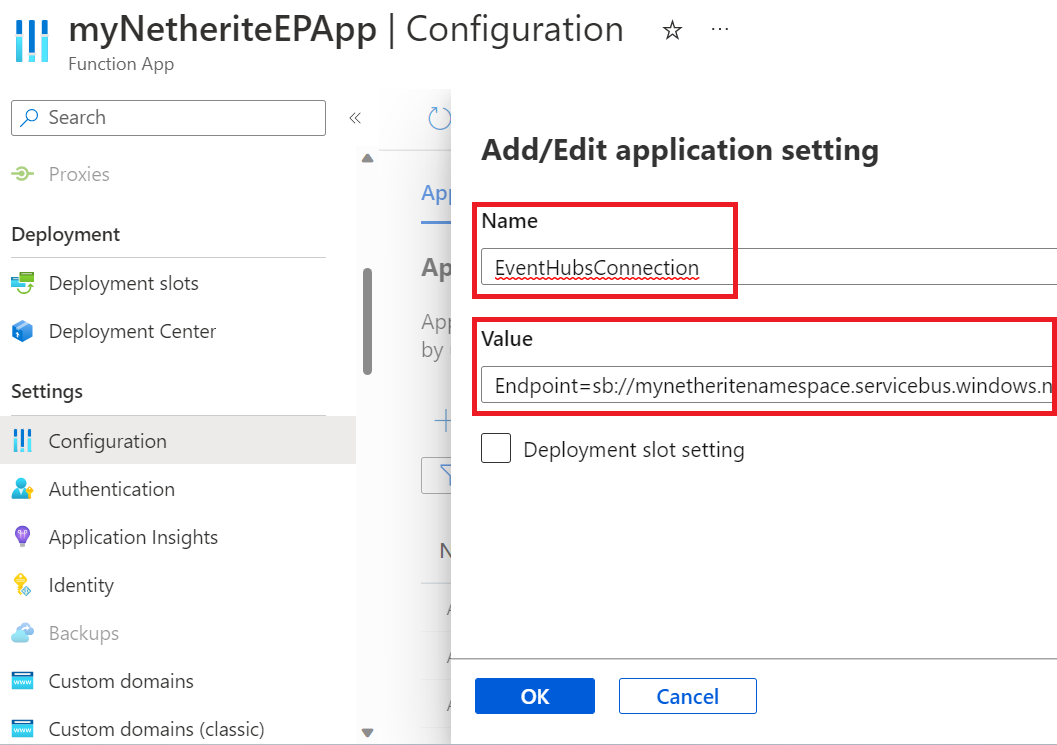The height and width of the screenshot is (745, 1057).
Task: Select Backups in the Settings menu list
Action: [x=82, y=633]
